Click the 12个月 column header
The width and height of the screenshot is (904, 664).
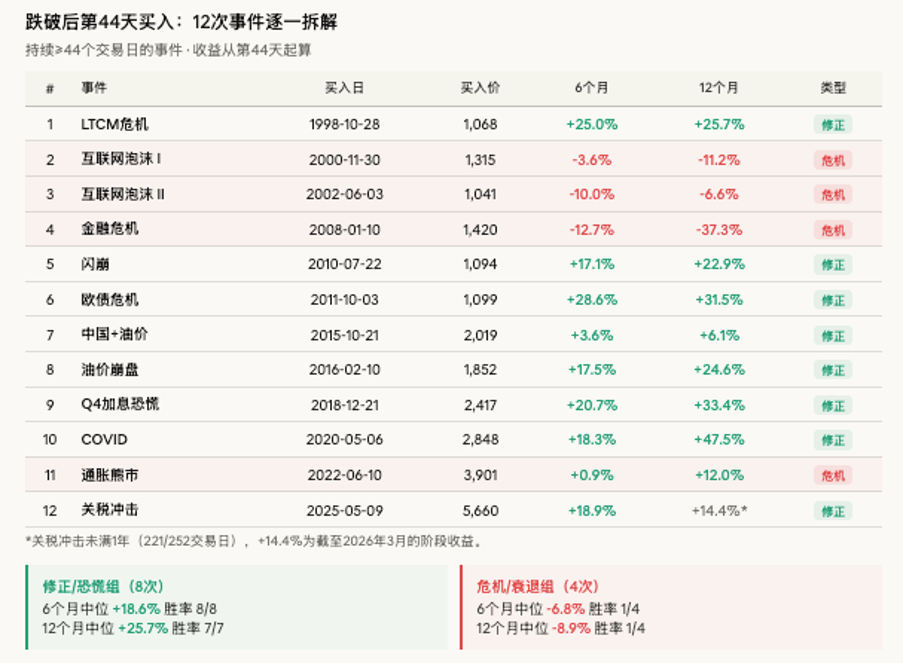(x=719, y=88)
